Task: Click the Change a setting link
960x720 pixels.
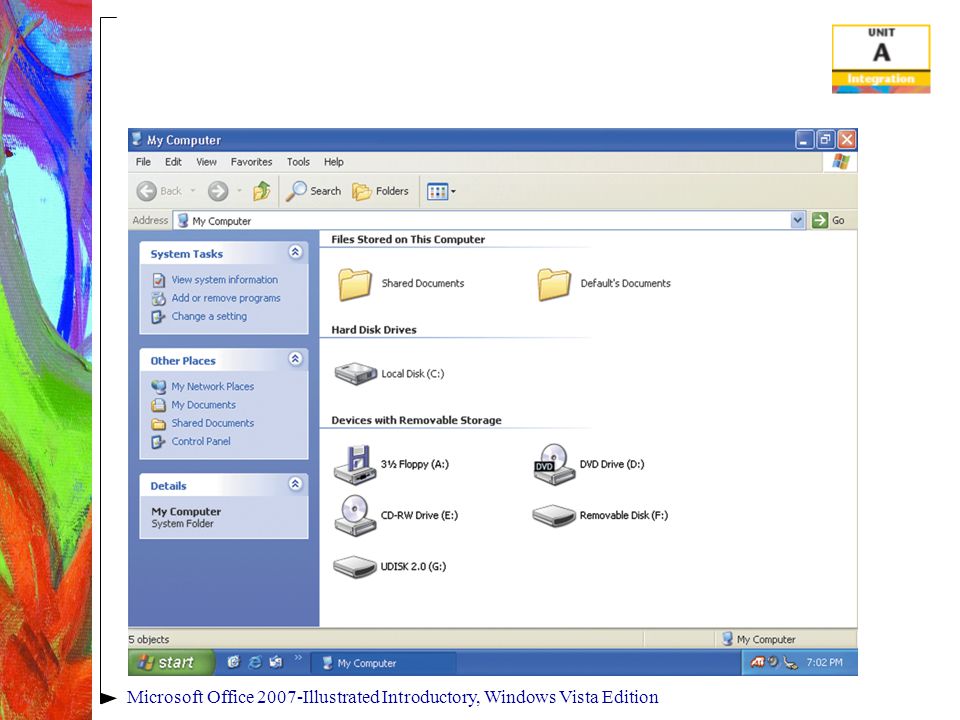Action: (209, 317)
